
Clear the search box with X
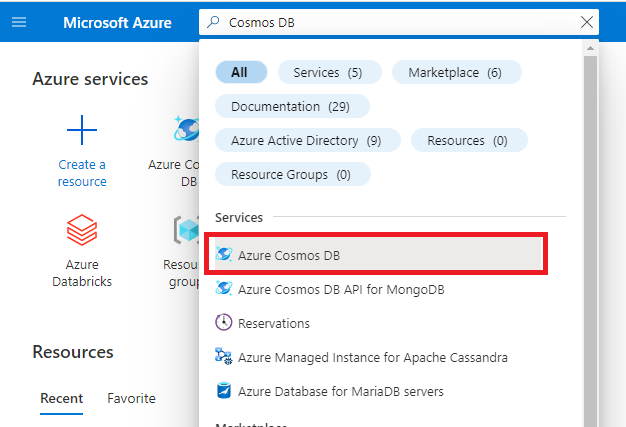586,22
